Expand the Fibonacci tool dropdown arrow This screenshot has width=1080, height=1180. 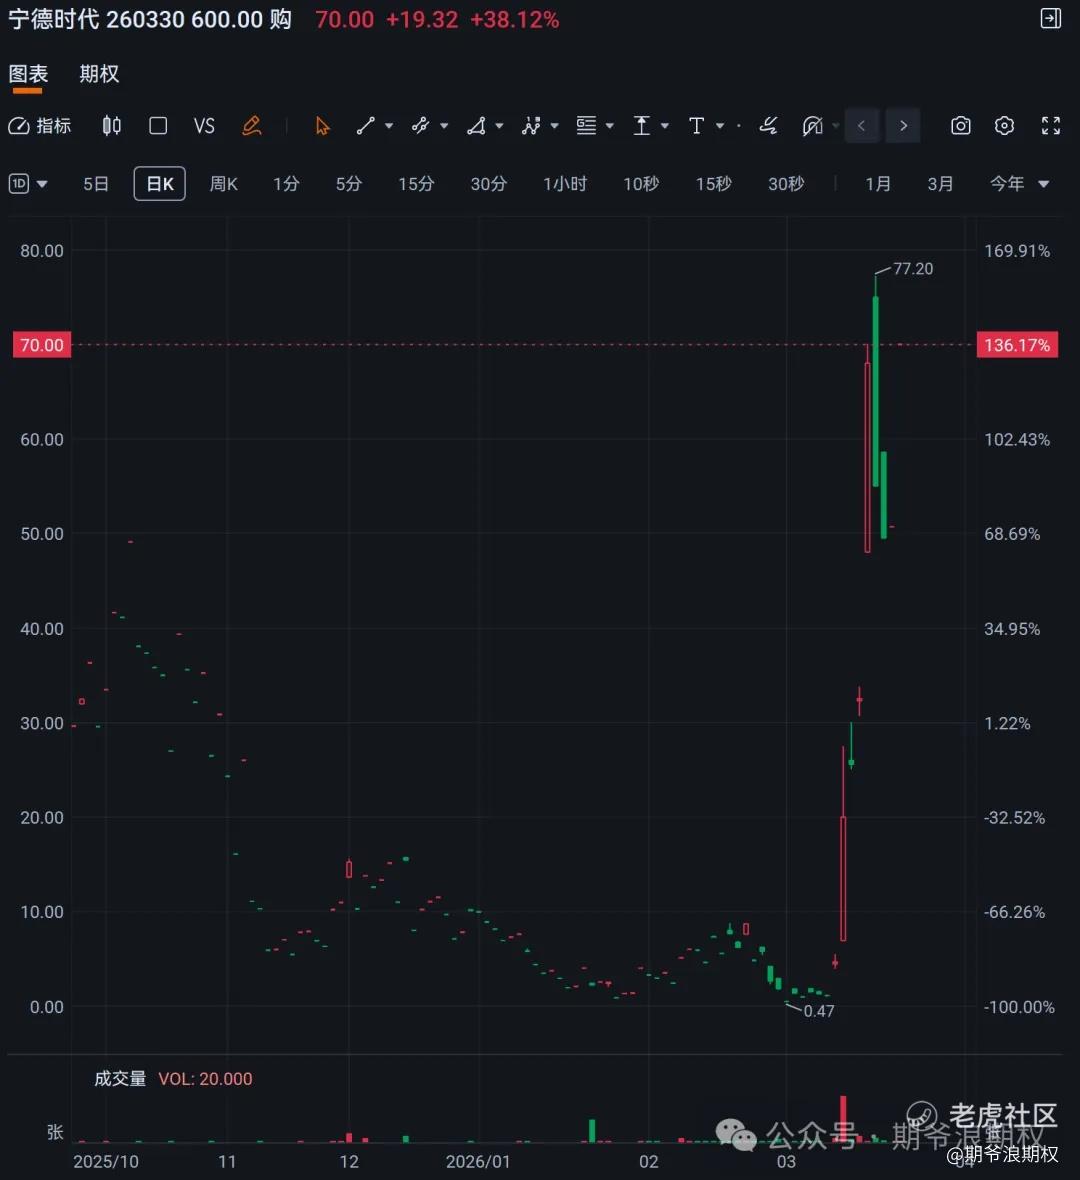click(610, 126)
